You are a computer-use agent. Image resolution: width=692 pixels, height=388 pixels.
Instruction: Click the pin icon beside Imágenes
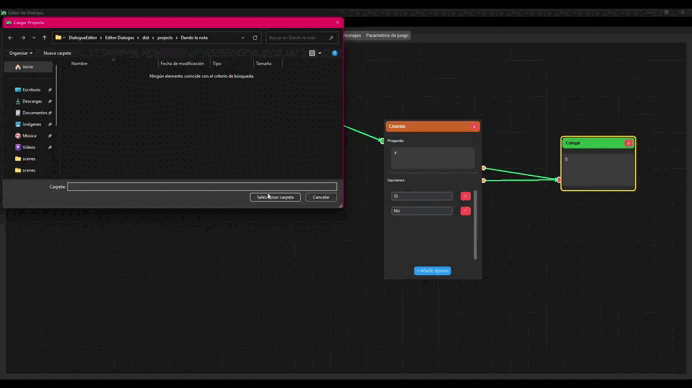point(50,124)
